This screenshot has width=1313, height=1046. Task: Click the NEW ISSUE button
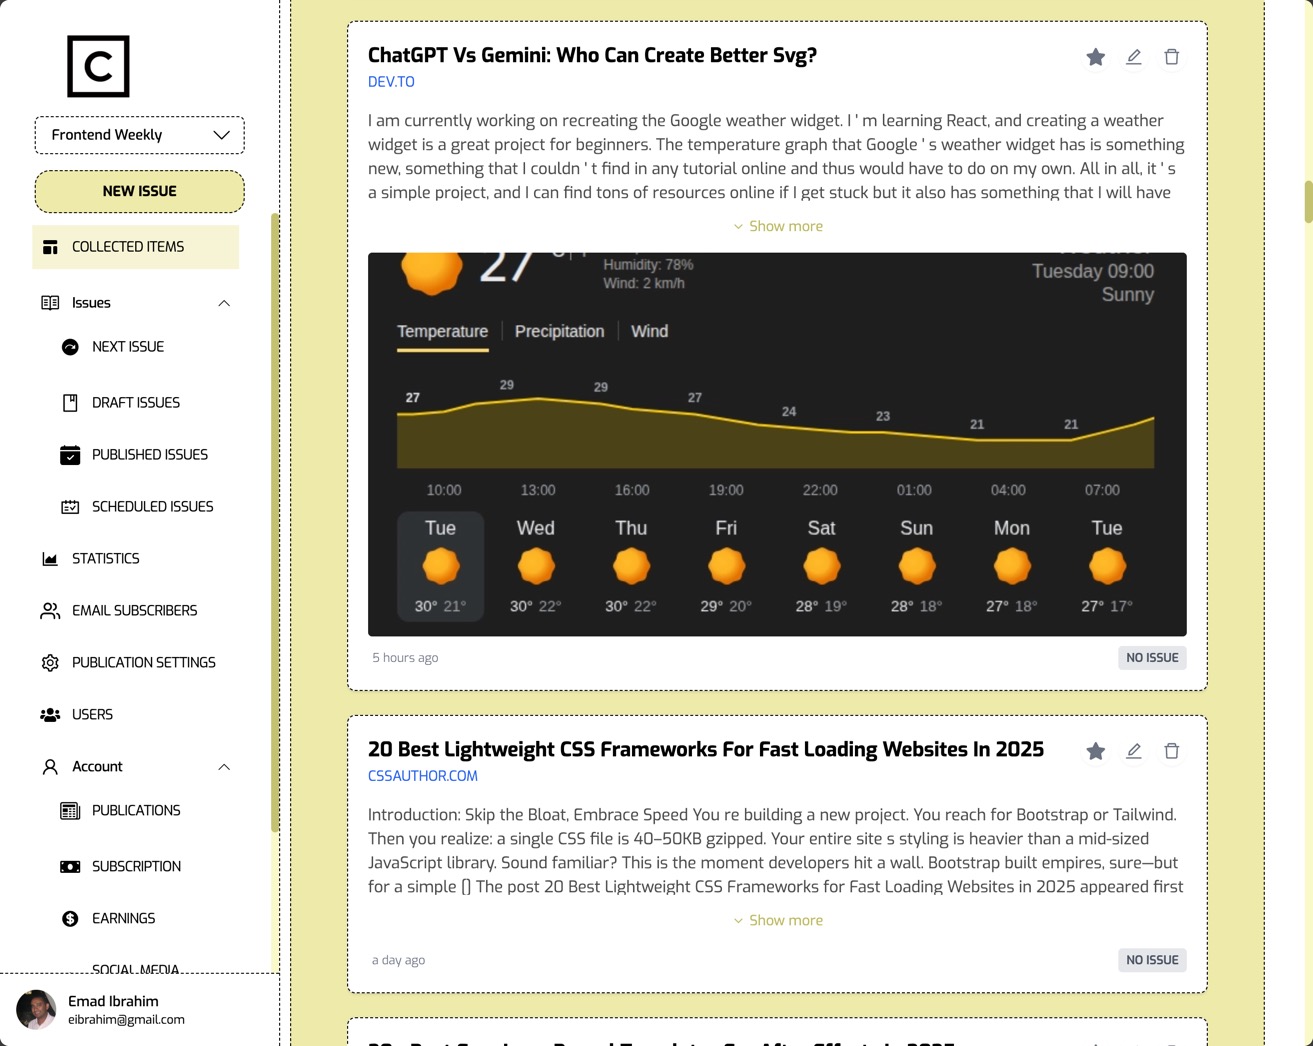point(139,190)
